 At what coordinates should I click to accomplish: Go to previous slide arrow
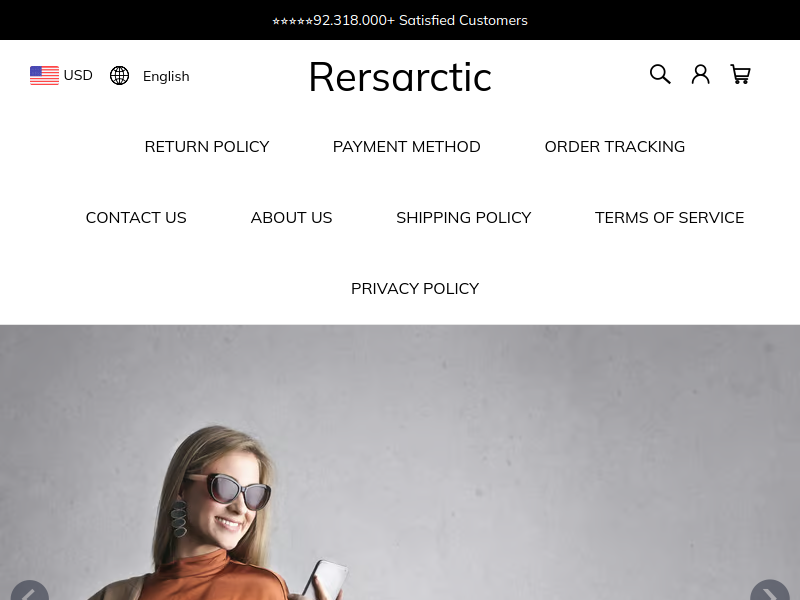30,592
